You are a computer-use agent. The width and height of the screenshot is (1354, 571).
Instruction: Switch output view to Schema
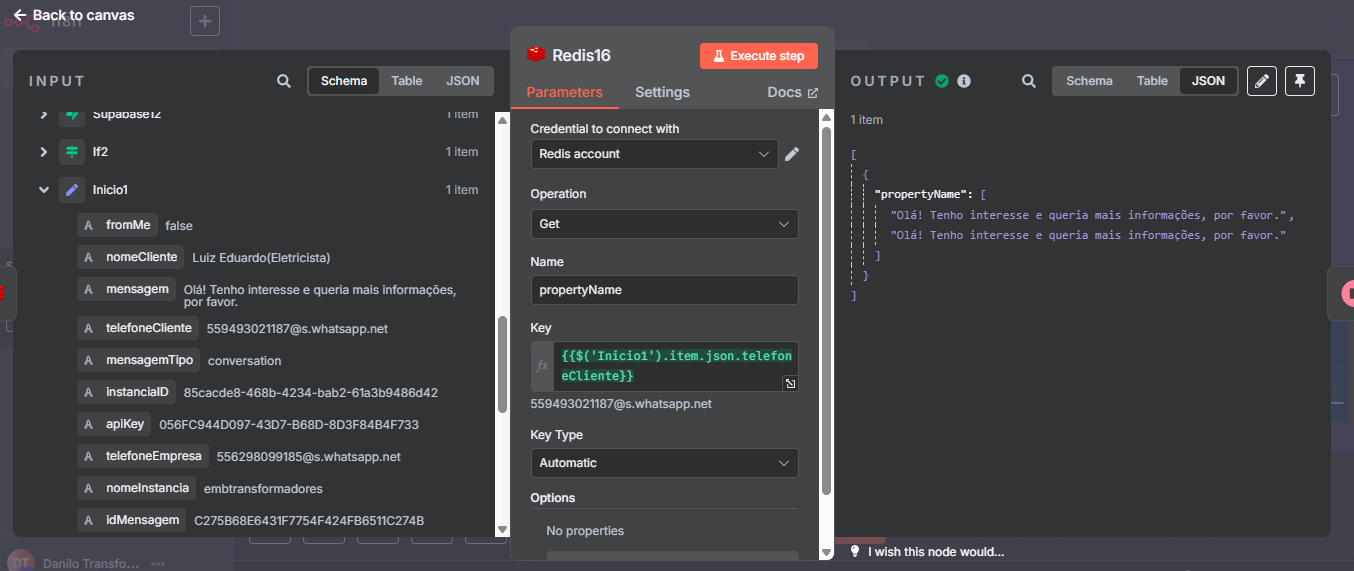[x=1089, y=81]
